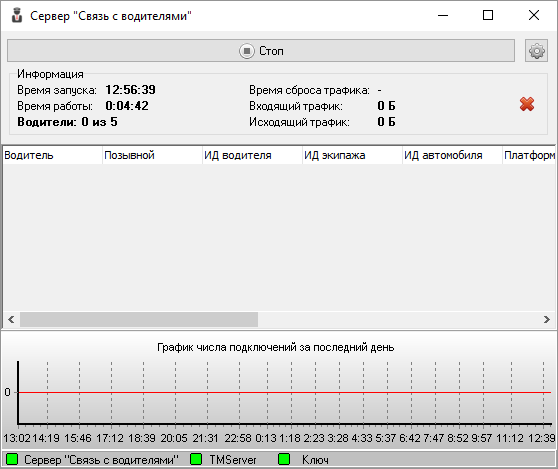The width and height of the screenshot is (558, 469).
Task: Click the ИД автомобиля column header
Action: tap(452, 156)
